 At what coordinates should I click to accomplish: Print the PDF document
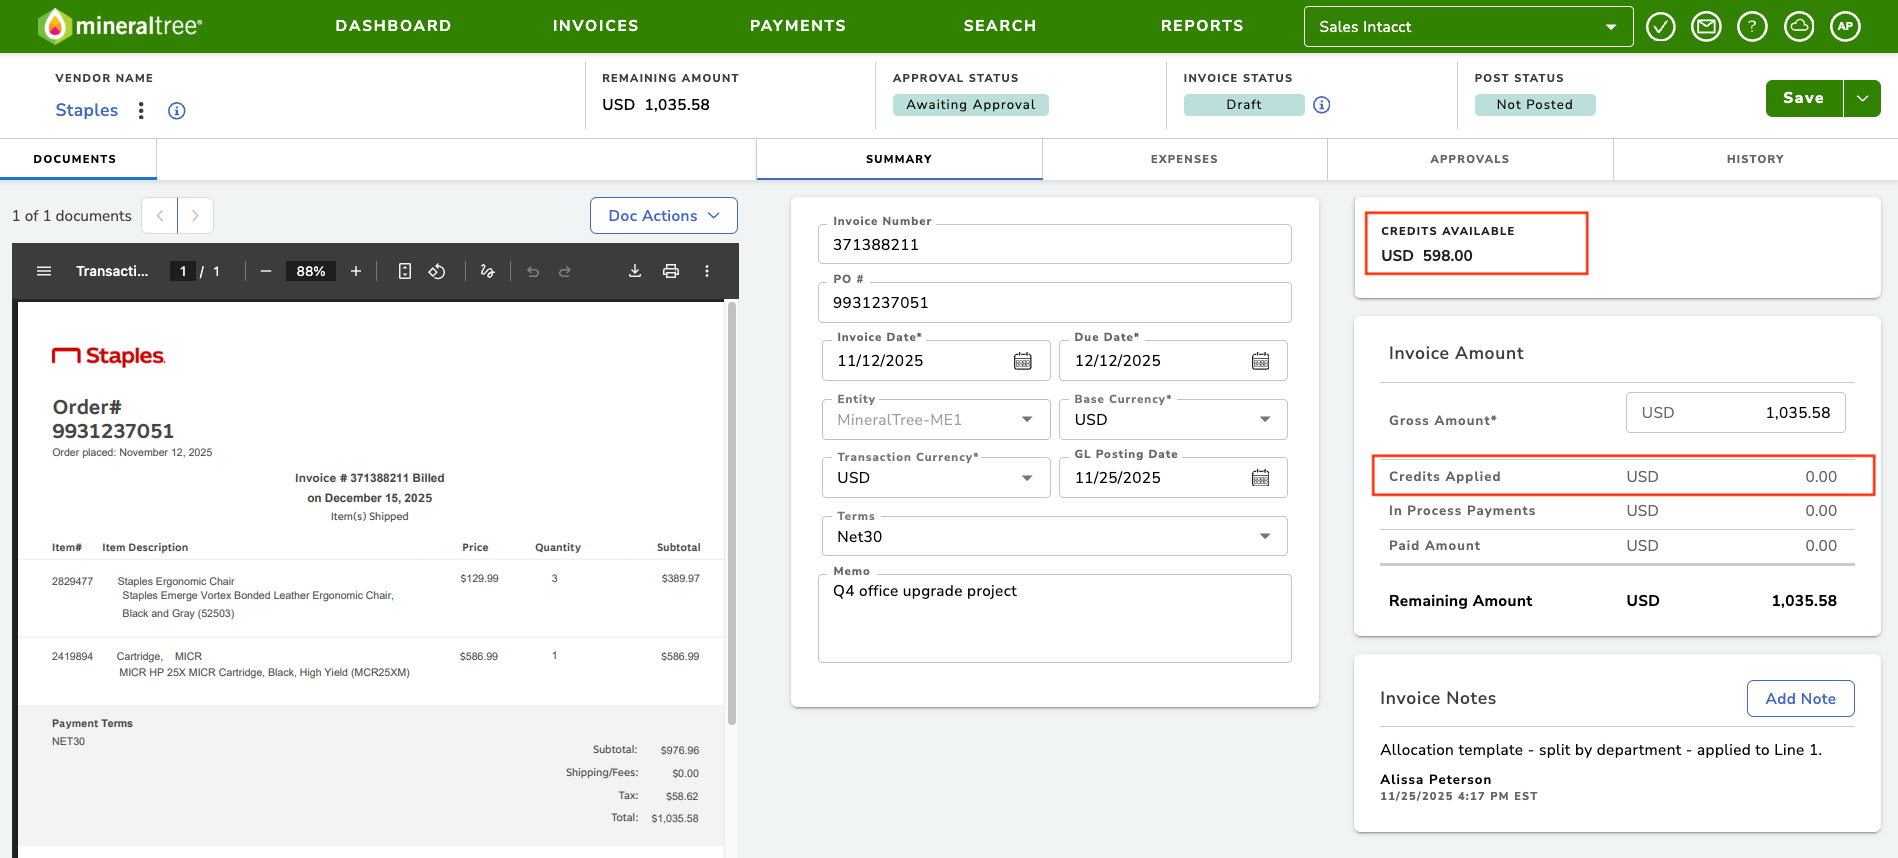click(671, 271)
